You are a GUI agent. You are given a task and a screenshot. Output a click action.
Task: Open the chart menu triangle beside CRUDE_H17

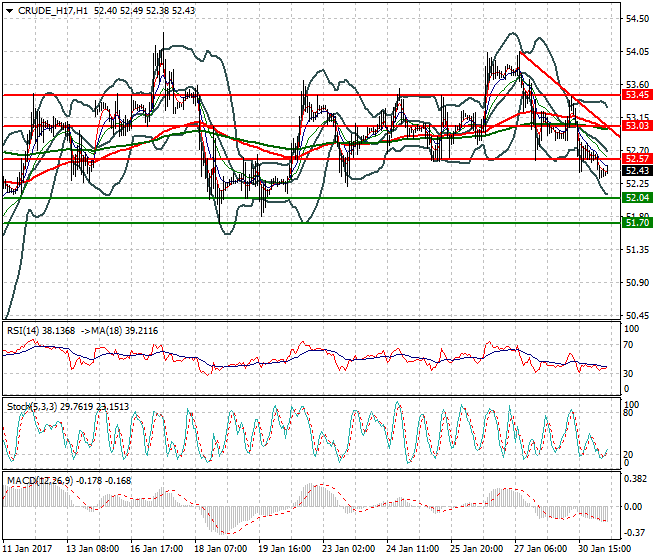click(9, 10)
